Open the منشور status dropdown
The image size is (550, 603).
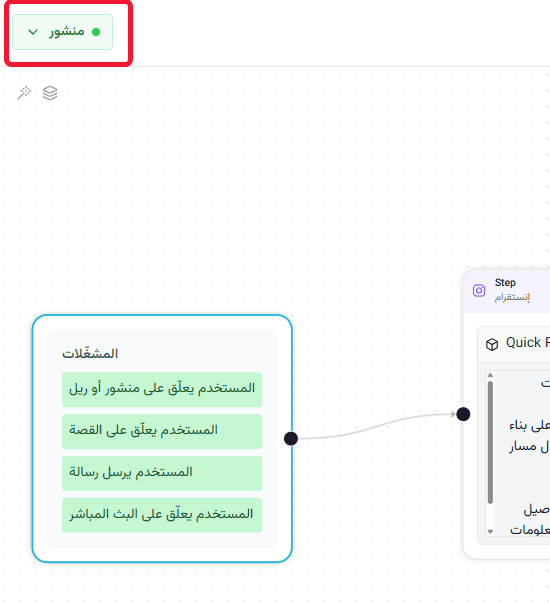click(62, 32)
